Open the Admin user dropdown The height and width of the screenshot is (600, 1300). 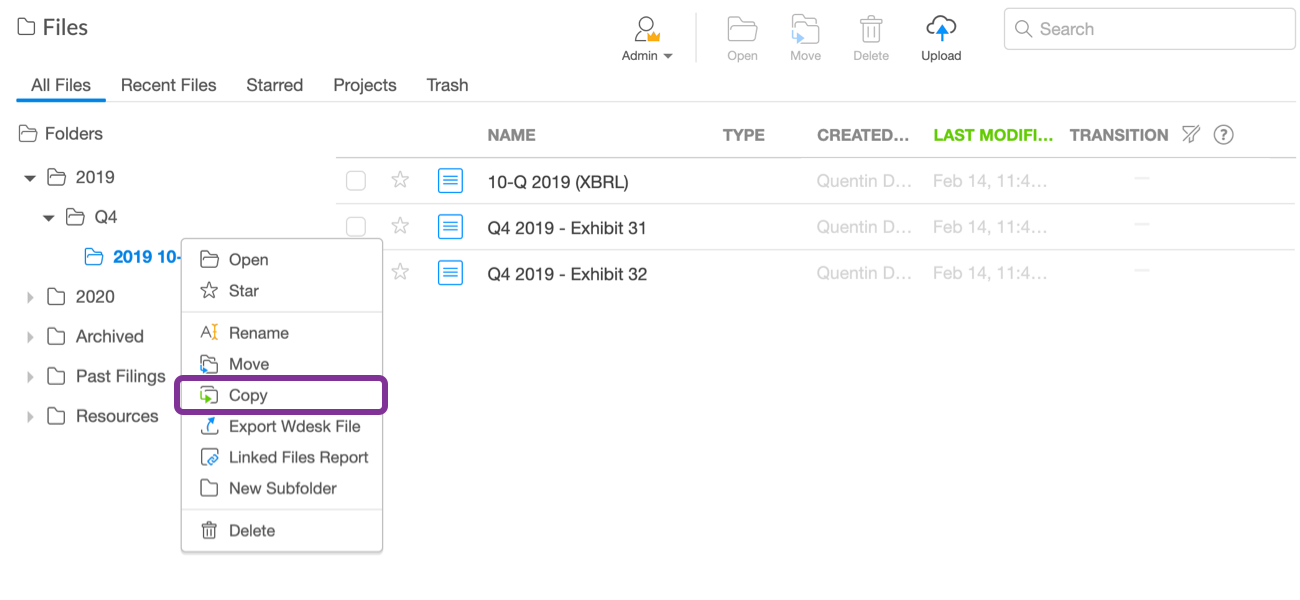647,40
